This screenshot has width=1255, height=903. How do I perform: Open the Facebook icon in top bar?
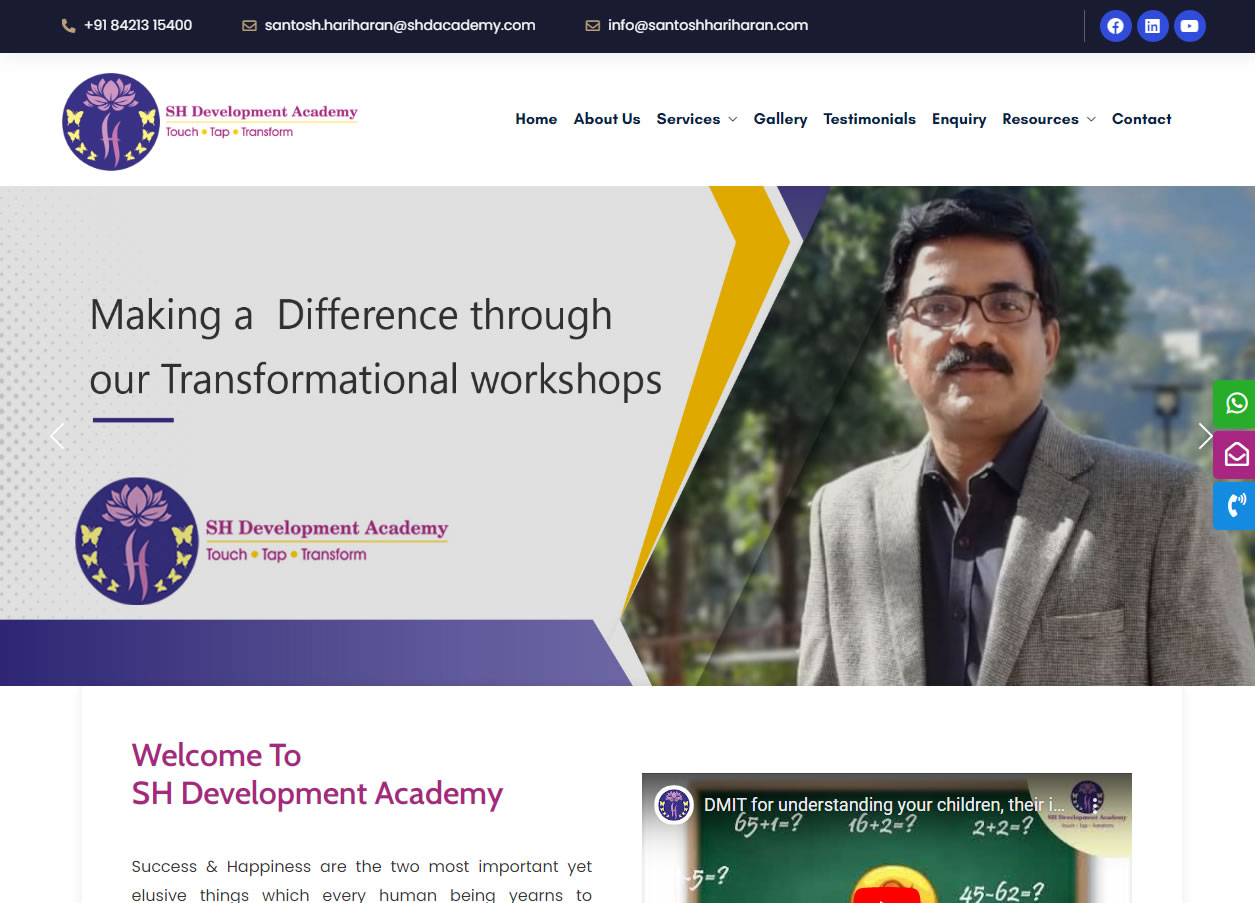click(1115, 26)
